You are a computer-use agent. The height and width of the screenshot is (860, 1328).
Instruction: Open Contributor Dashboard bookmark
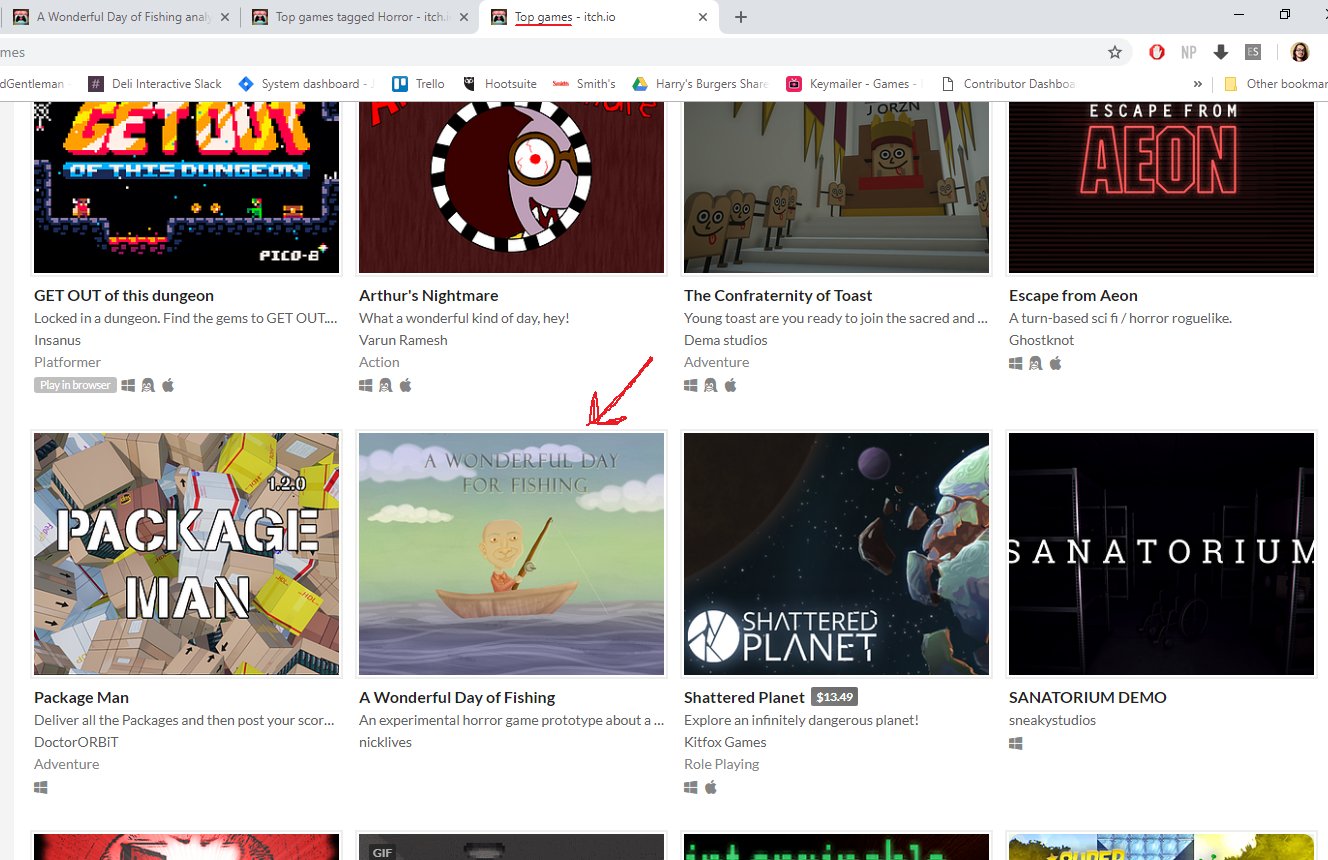tap(1007, 84)
